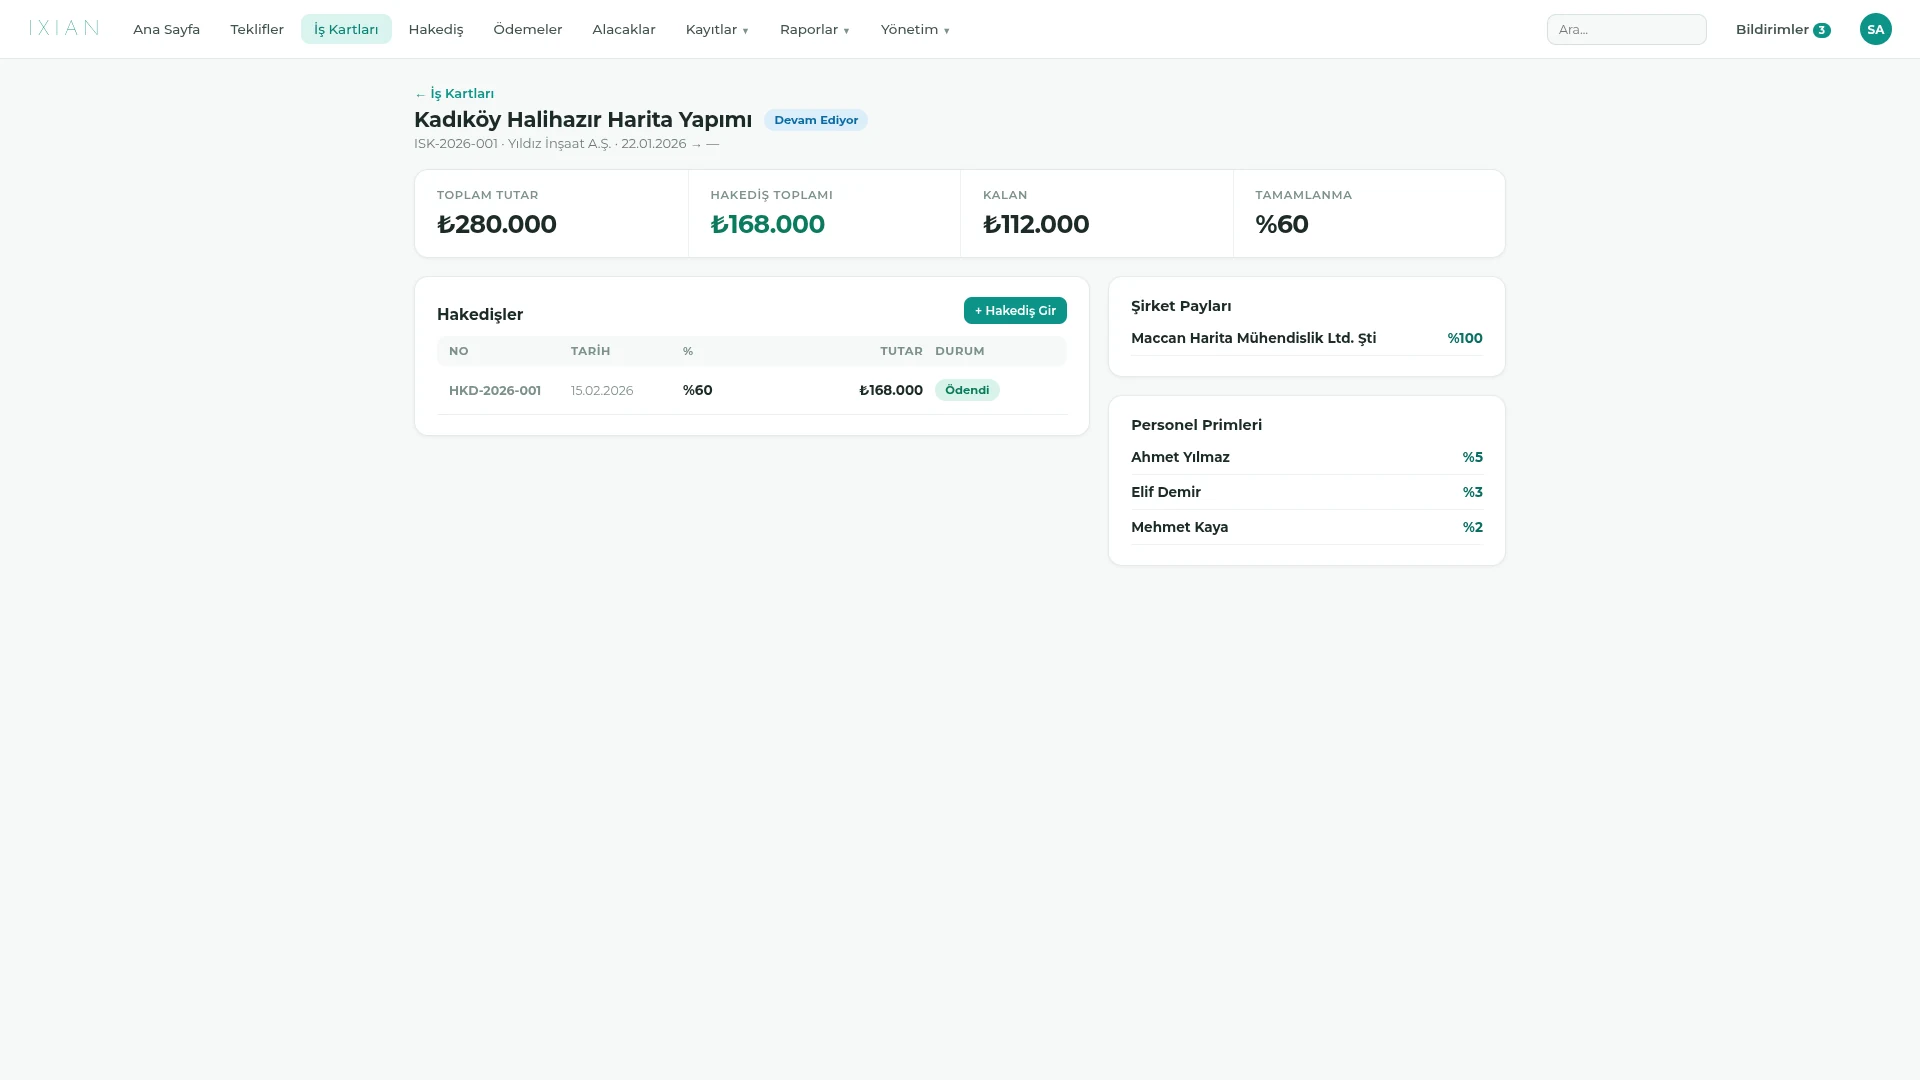Click the Ödendi status badge
The height and width of the screenshot is (1080, 1920).
[967, 390]
